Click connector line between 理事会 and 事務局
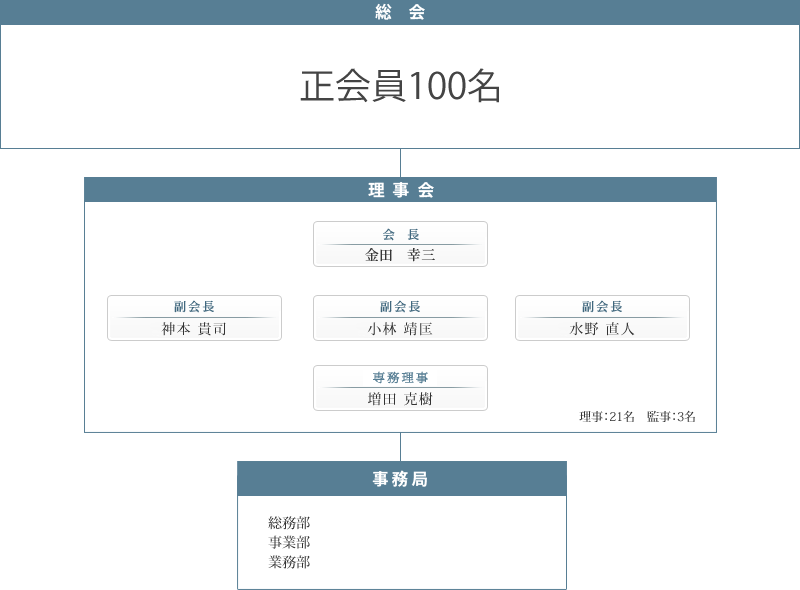 pyautogui.click(x=401, y=447)
